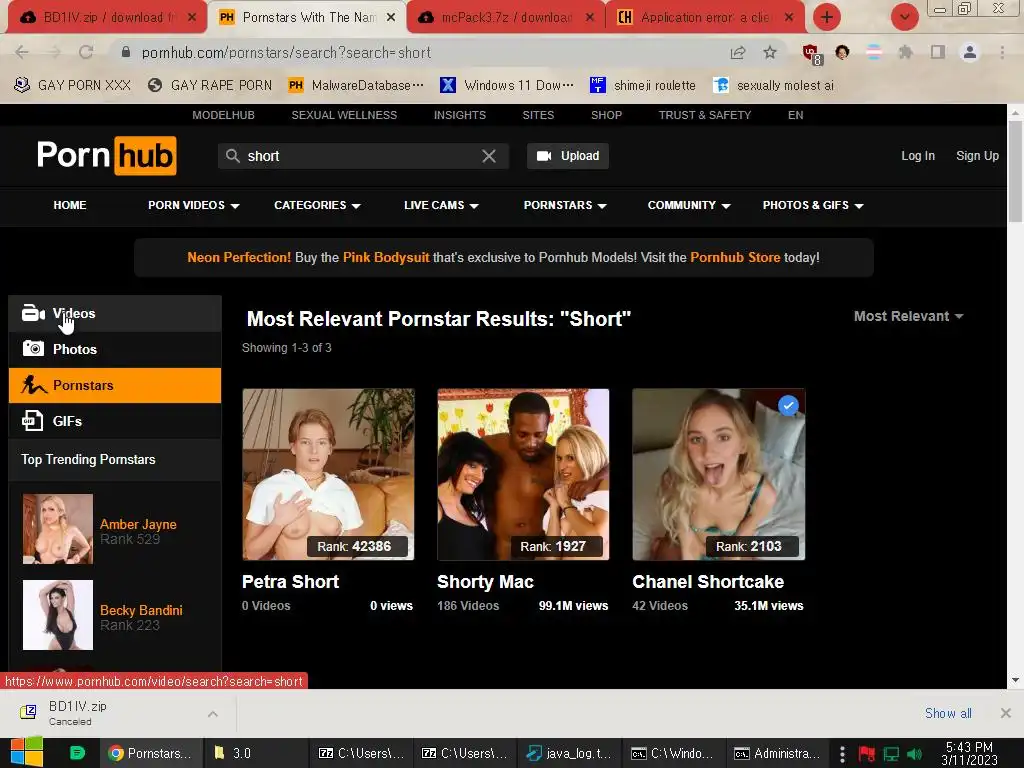Open the Most Relevant sort dropdown
The height and width of the screenshot is (768, 1024).
pos(908,316)
